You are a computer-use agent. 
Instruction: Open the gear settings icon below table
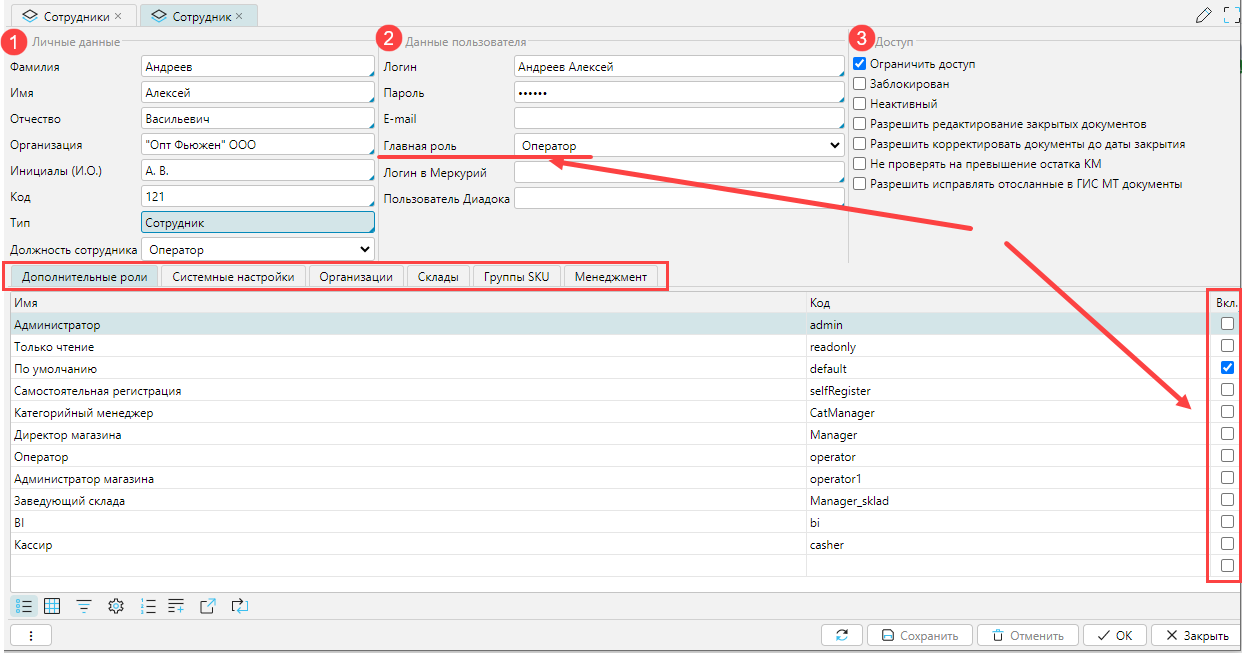coord(116,606)
